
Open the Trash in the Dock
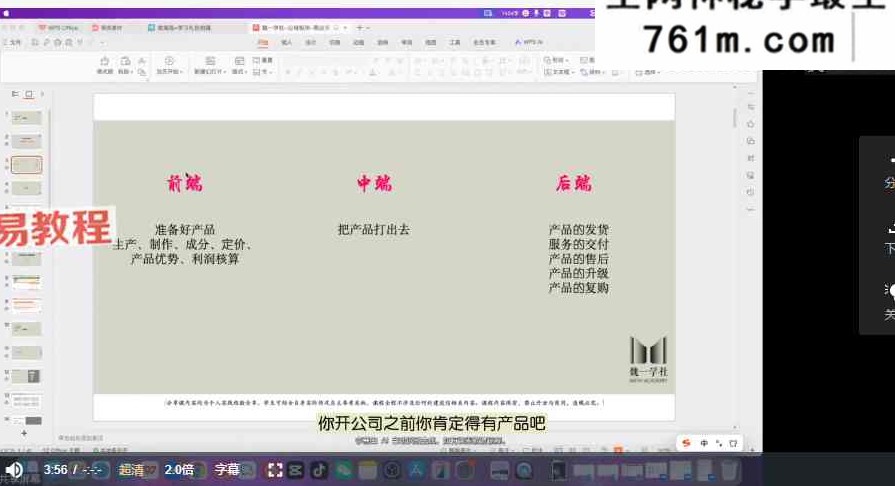(728, 470)
